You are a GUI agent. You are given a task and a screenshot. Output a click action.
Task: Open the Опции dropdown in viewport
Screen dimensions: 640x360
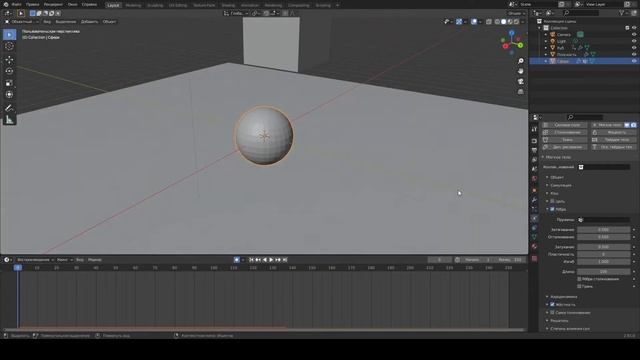click(x=516, y=13)
